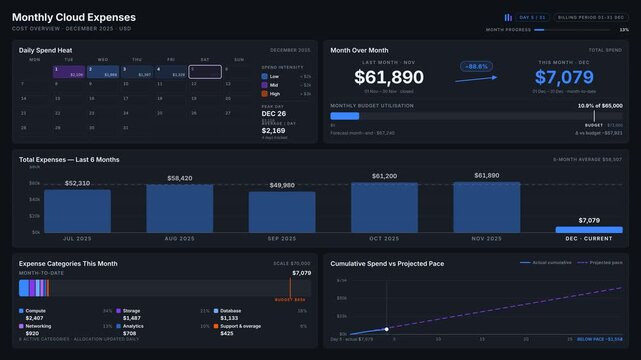The width and height of the screenshot is (641, 360).
Task: Click the Networking amount $920
Action: tap(32, 333)
